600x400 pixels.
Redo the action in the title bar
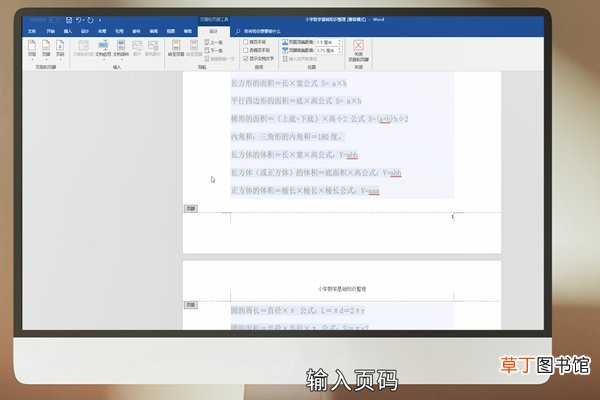[x=91, y=20]
